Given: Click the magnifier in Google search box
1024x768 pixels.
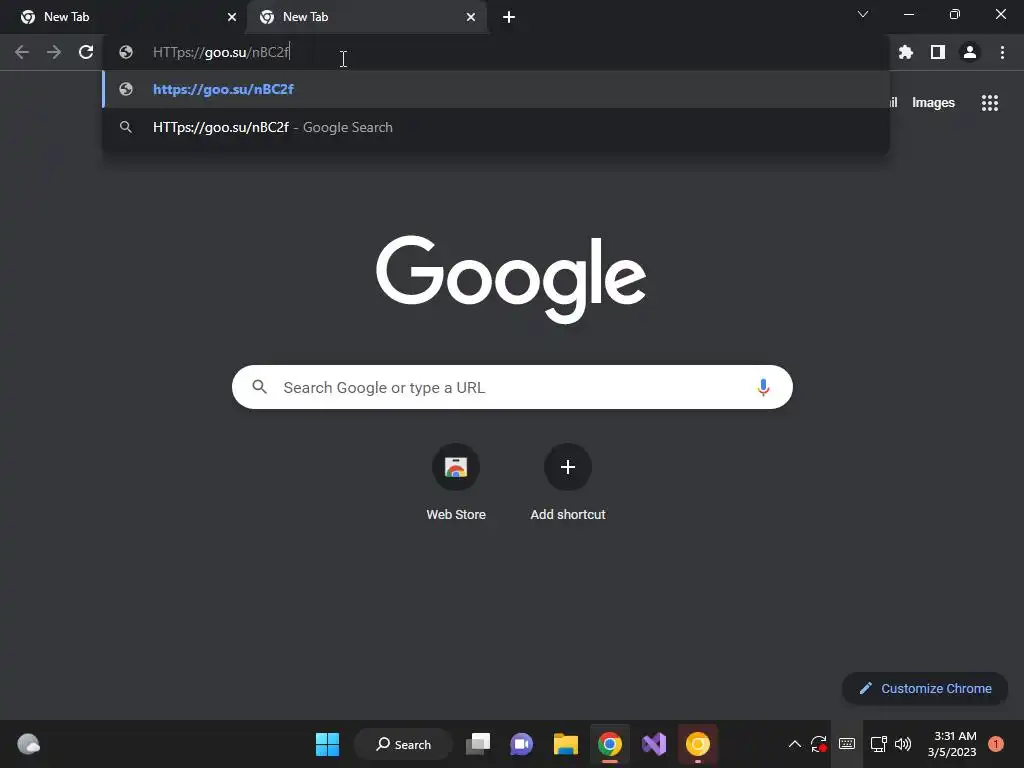Looking at the screenshot, I should 259,387.
